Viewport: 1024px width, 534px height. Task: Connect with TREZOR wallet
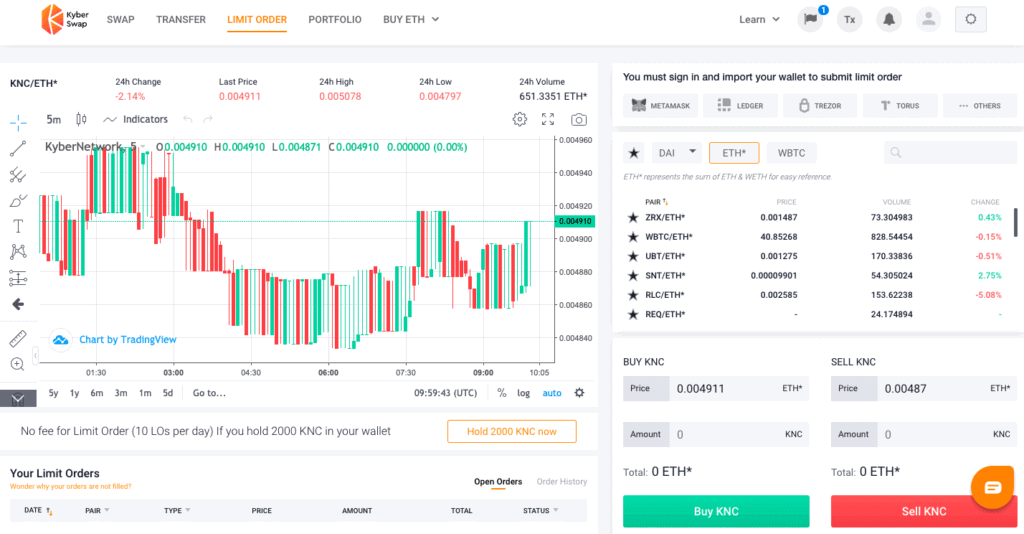click(x=820, y=106)
